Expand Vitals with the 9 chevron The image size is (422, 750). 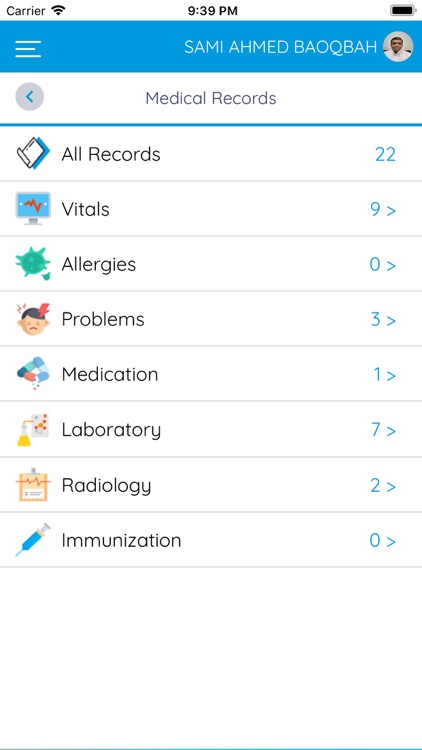tap(383, 210)
